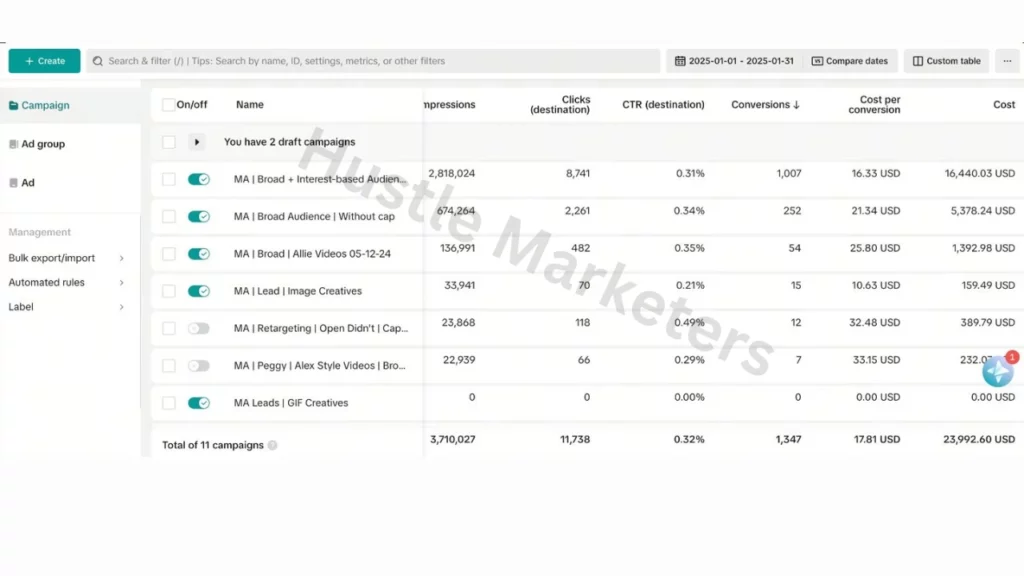Click the Conversions column sort arrow
This screenshot has height=576, width=1024.
click(796, 105)
